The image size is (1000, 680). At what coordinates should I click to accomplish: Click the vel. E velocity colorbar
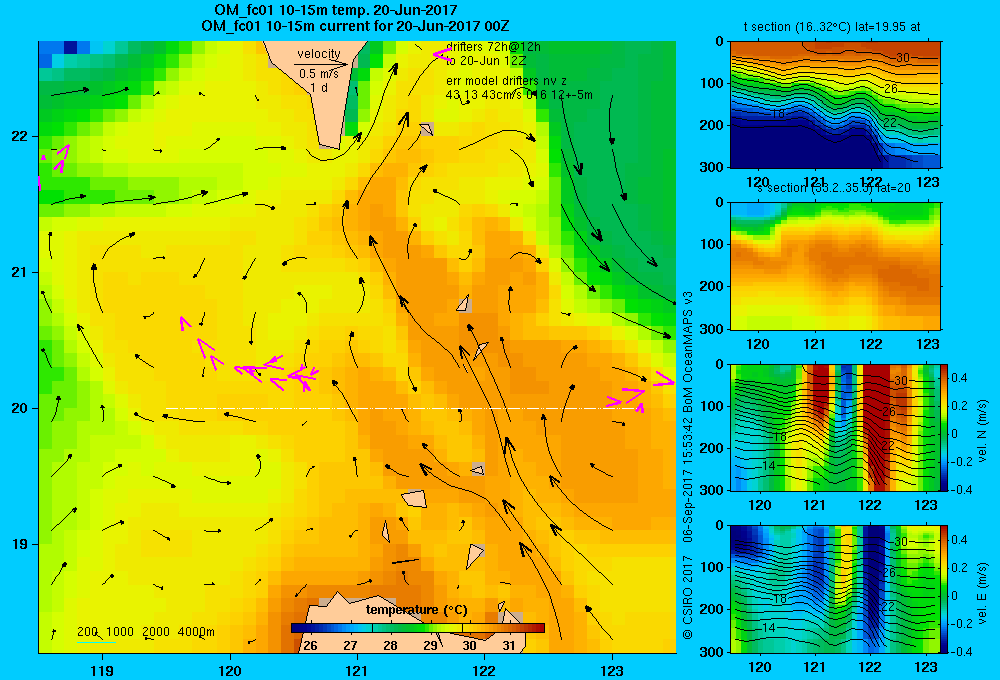(x=945, y=589)
